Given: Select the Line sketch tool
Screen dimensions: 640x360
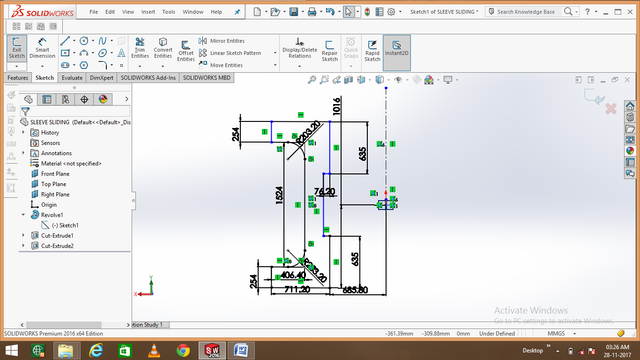Looking at the screenshot, I should [x=65, y=41].
